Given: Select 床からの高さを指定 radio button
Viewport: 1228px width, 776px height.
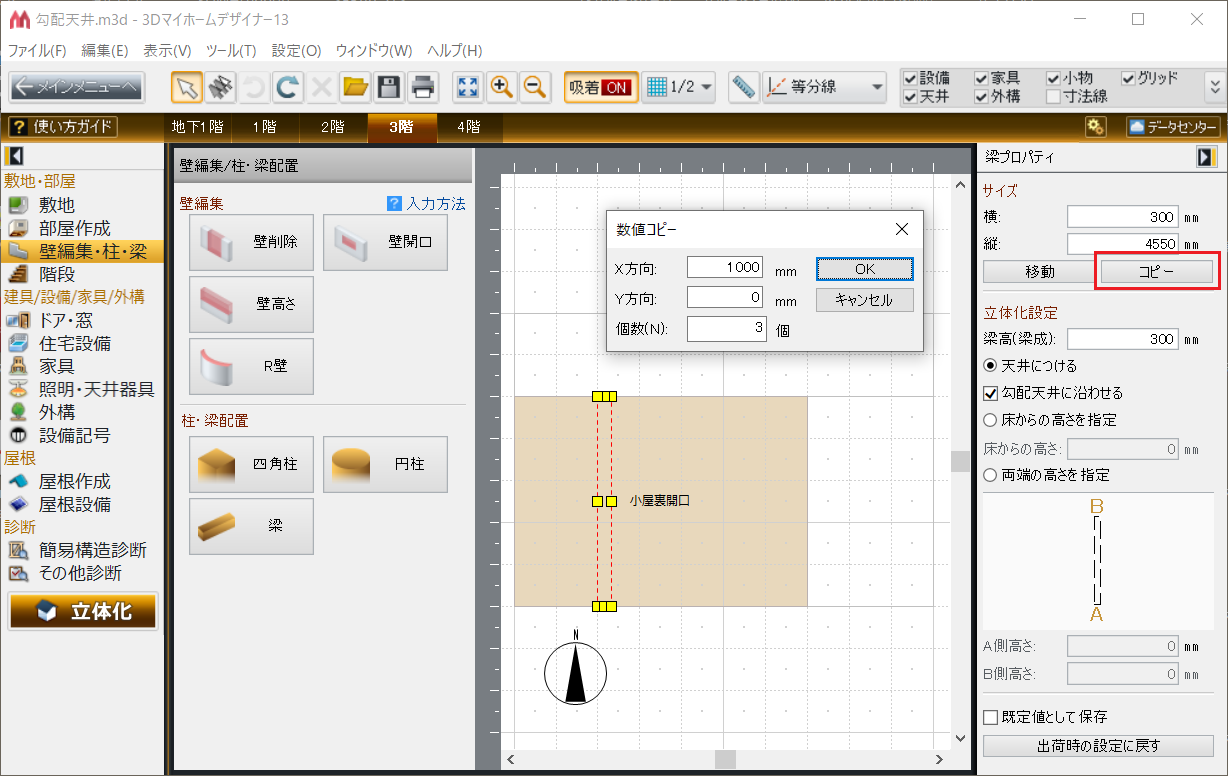Looking at the screenshot, I should point(991,420).
